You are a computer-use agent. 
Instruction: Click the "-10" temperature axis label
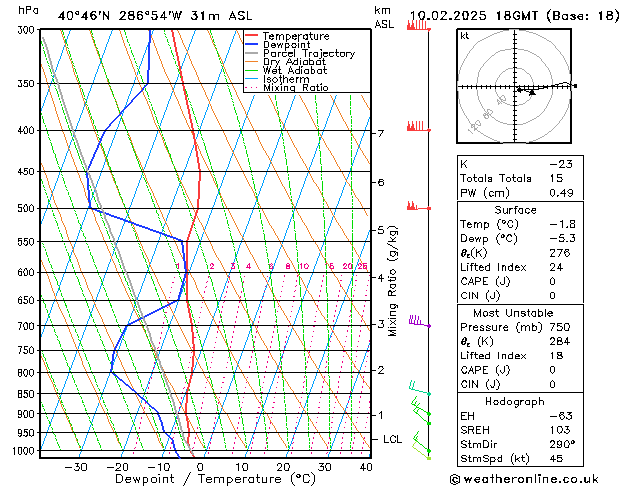(x=159, y=467)
